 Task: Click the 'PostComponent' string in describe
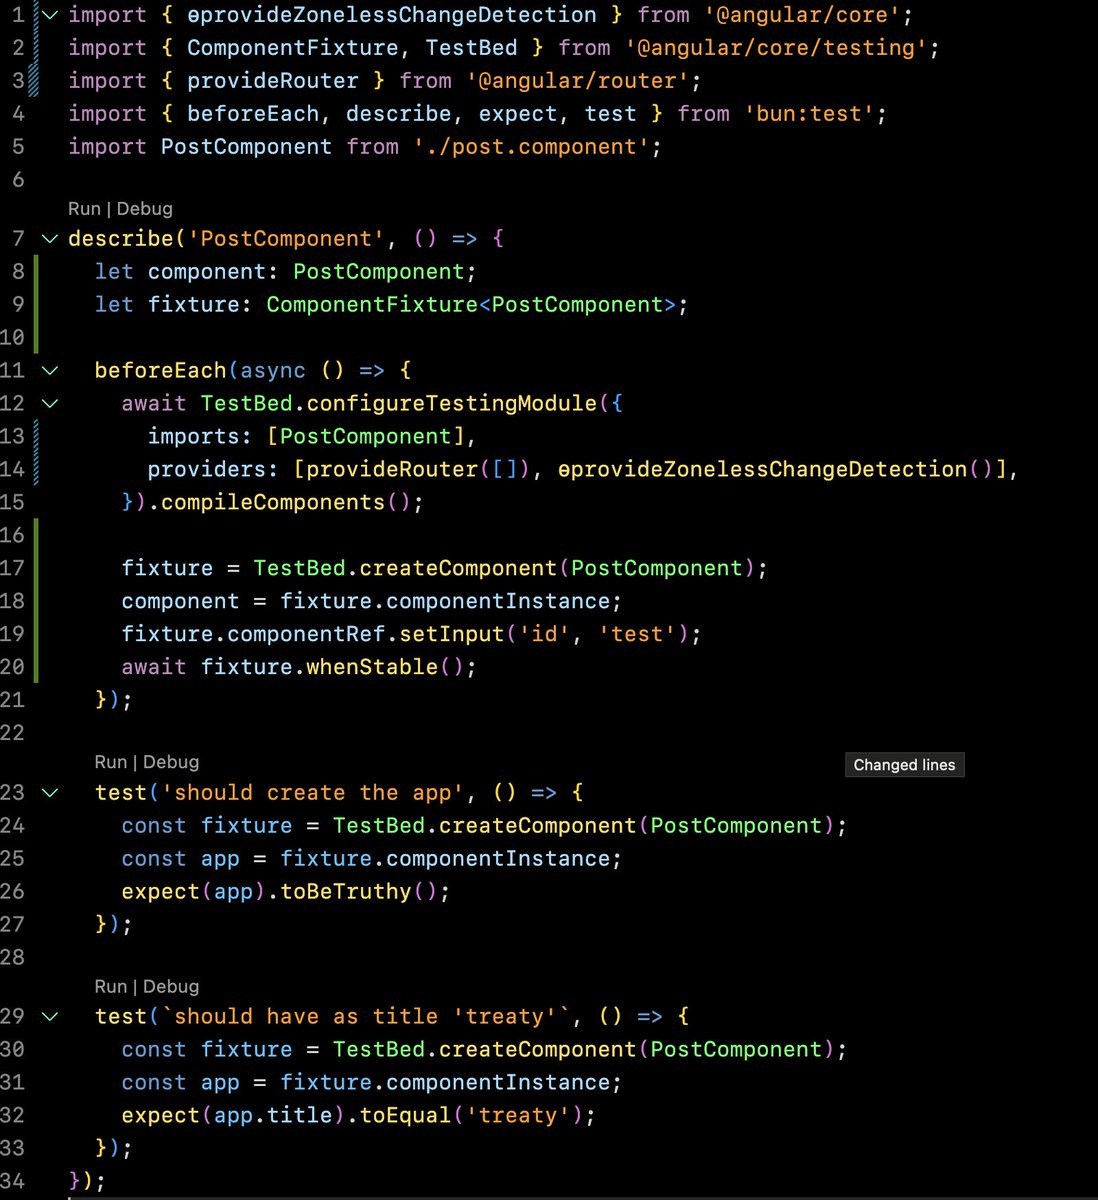(286, 239)
